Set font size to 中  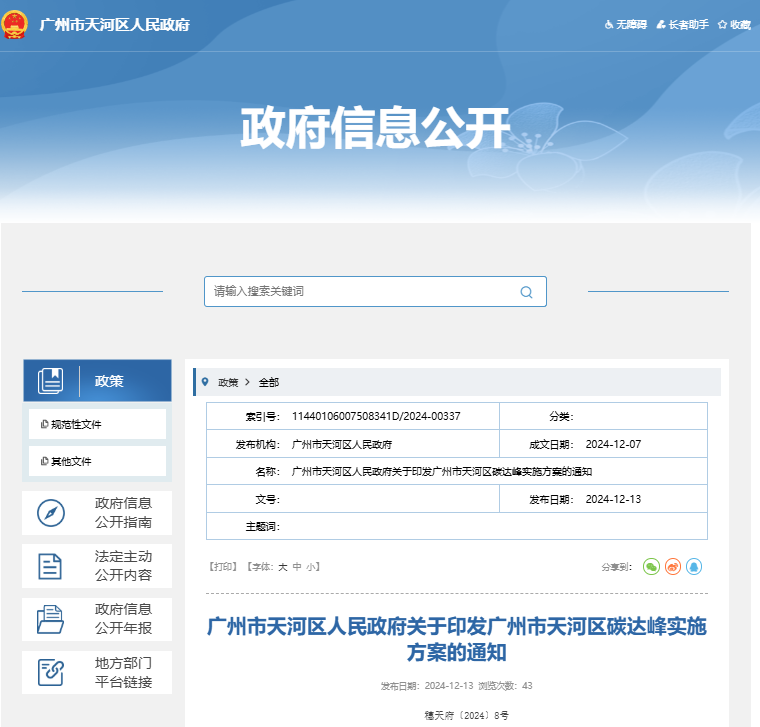(x=297, y=566)
